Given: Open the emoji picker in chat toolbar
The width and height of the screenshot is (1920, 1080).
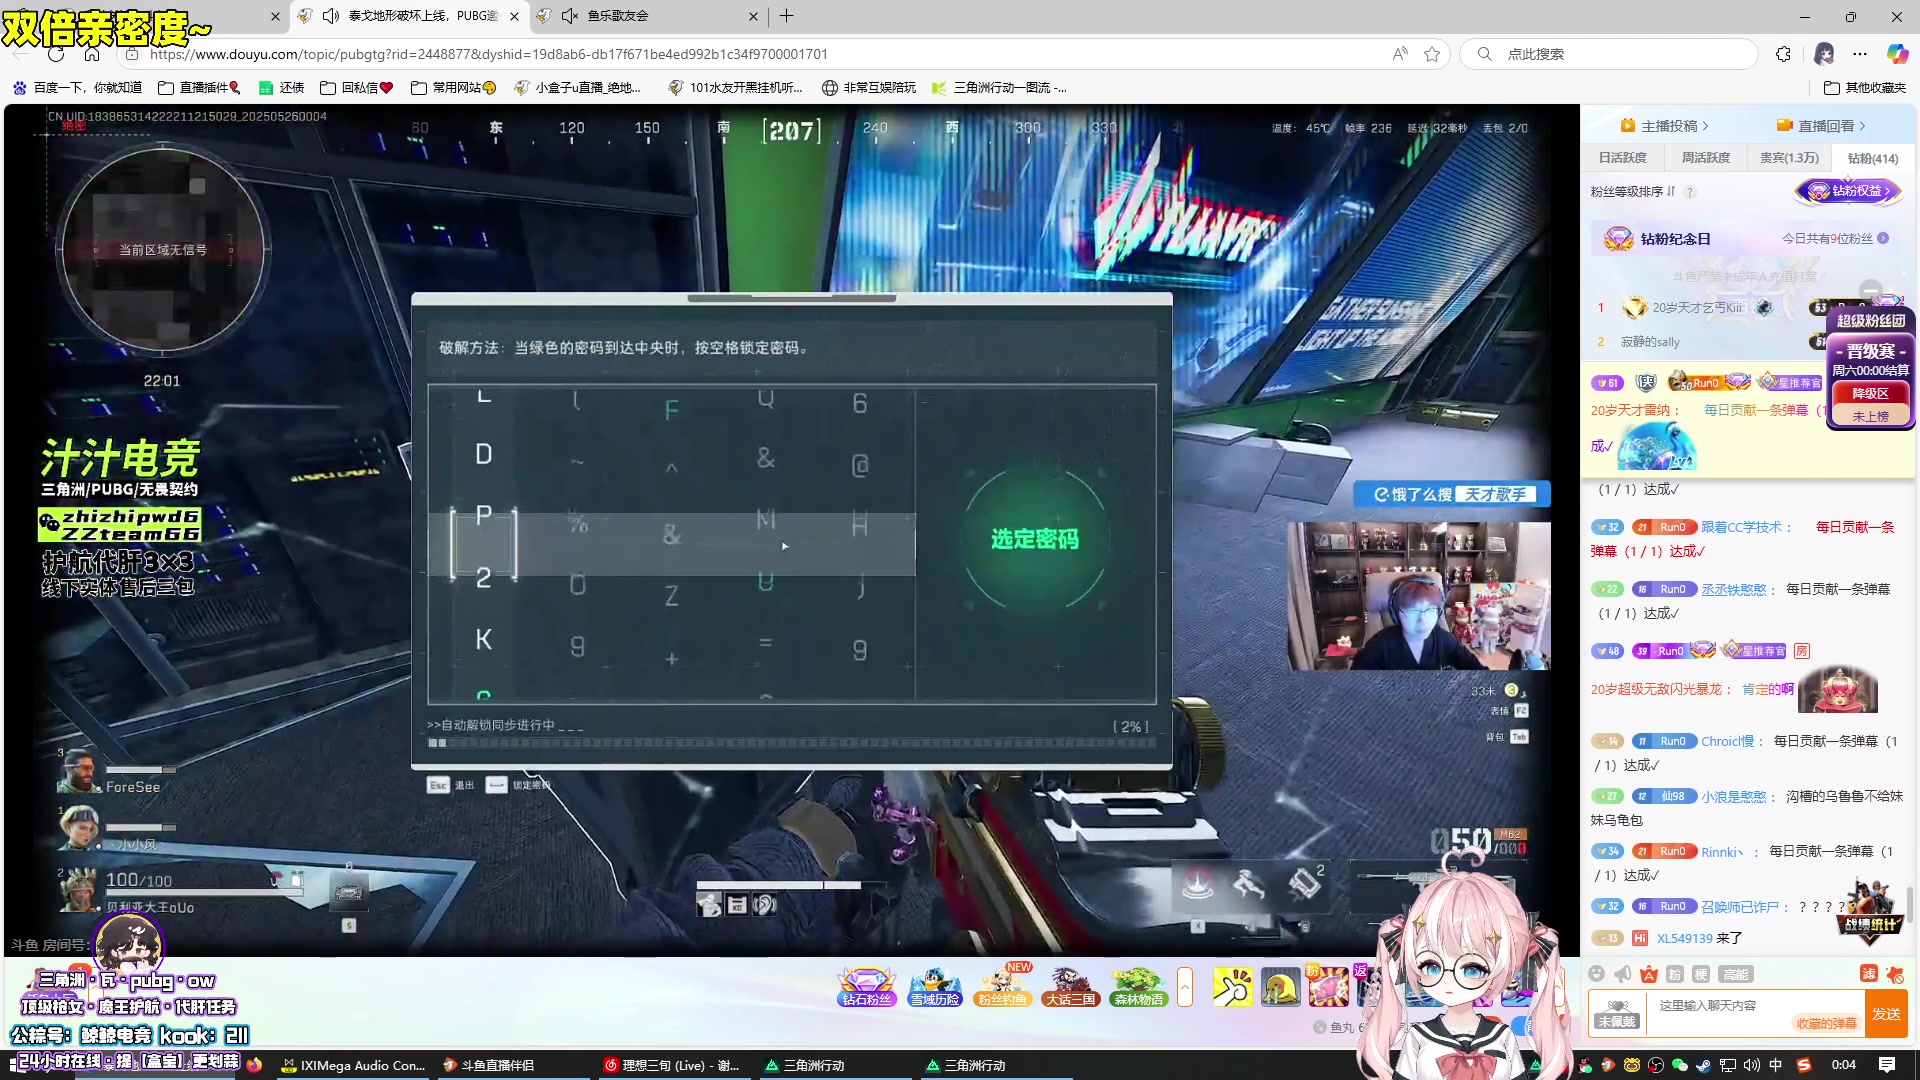Looking at the screenshot, I should tap(1596, 974).
